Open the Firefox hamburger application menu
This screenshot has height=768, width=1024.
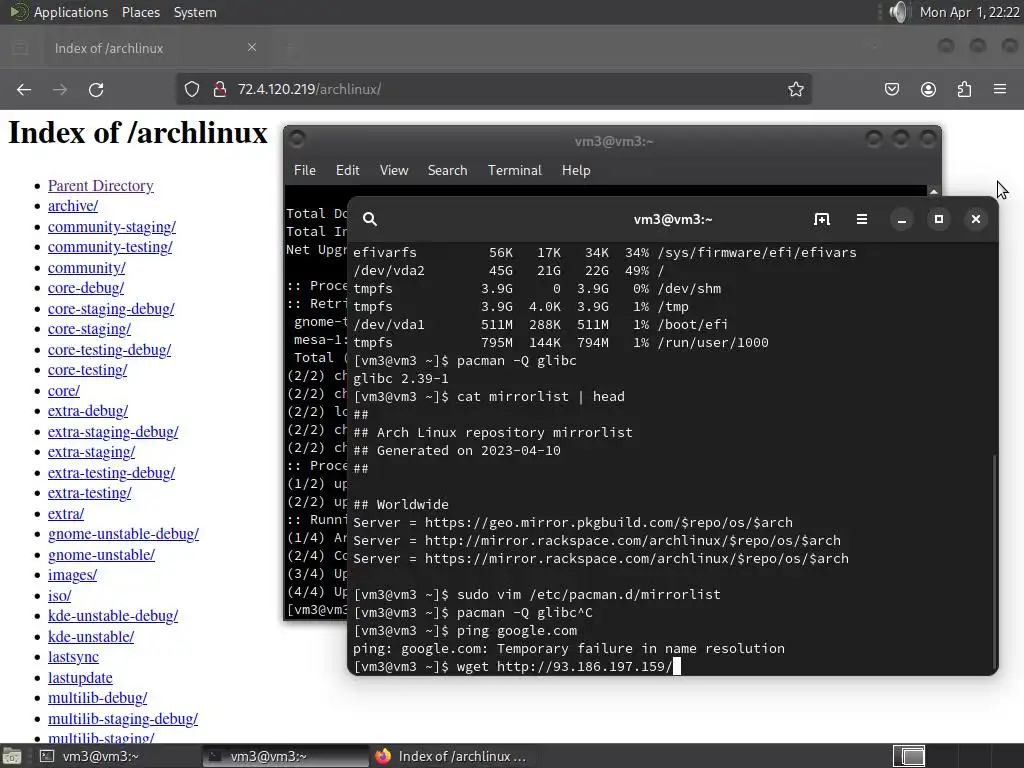pos(1000,89)
